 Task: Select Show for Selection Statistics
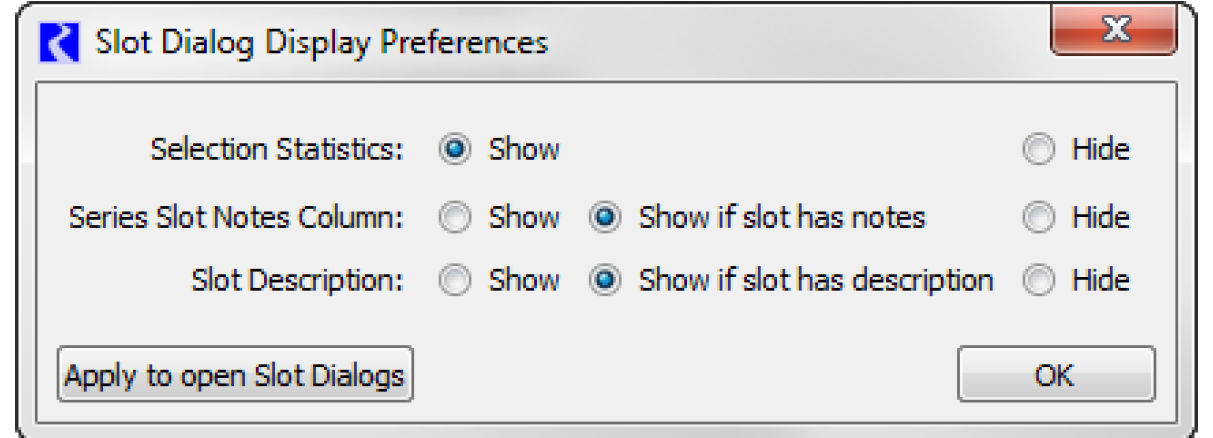pyautogui.click(x=455, y=150)
